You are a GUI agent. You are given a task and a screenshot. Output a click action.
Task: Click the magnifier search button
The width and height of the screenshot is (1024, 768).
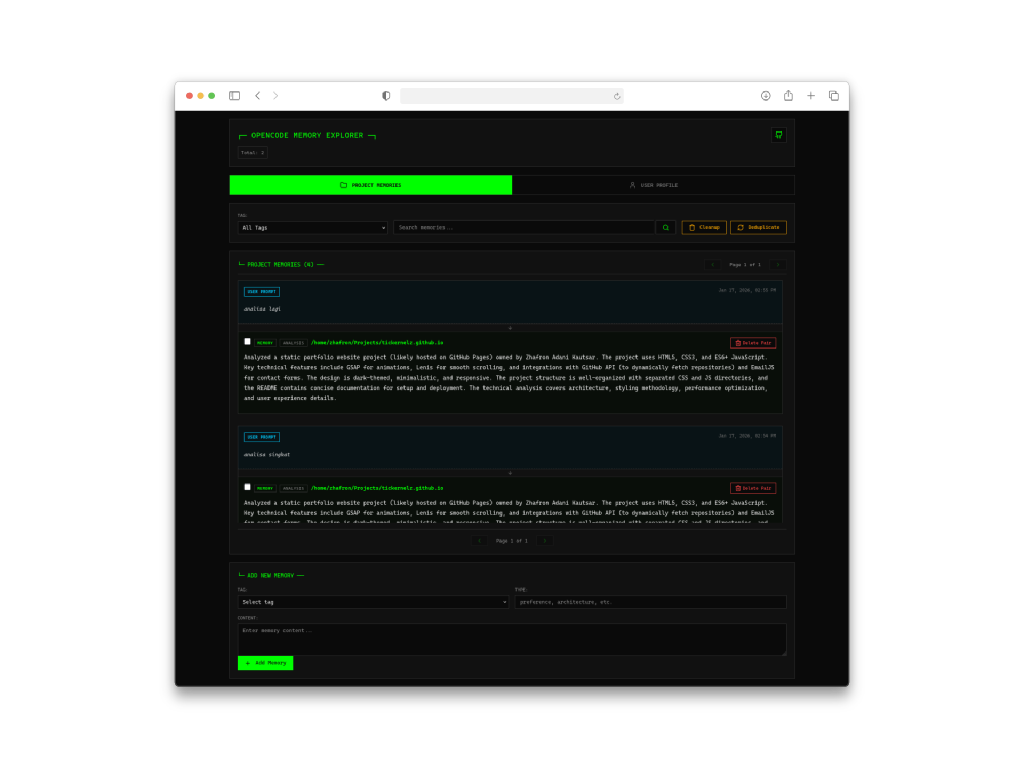[665, 227]
